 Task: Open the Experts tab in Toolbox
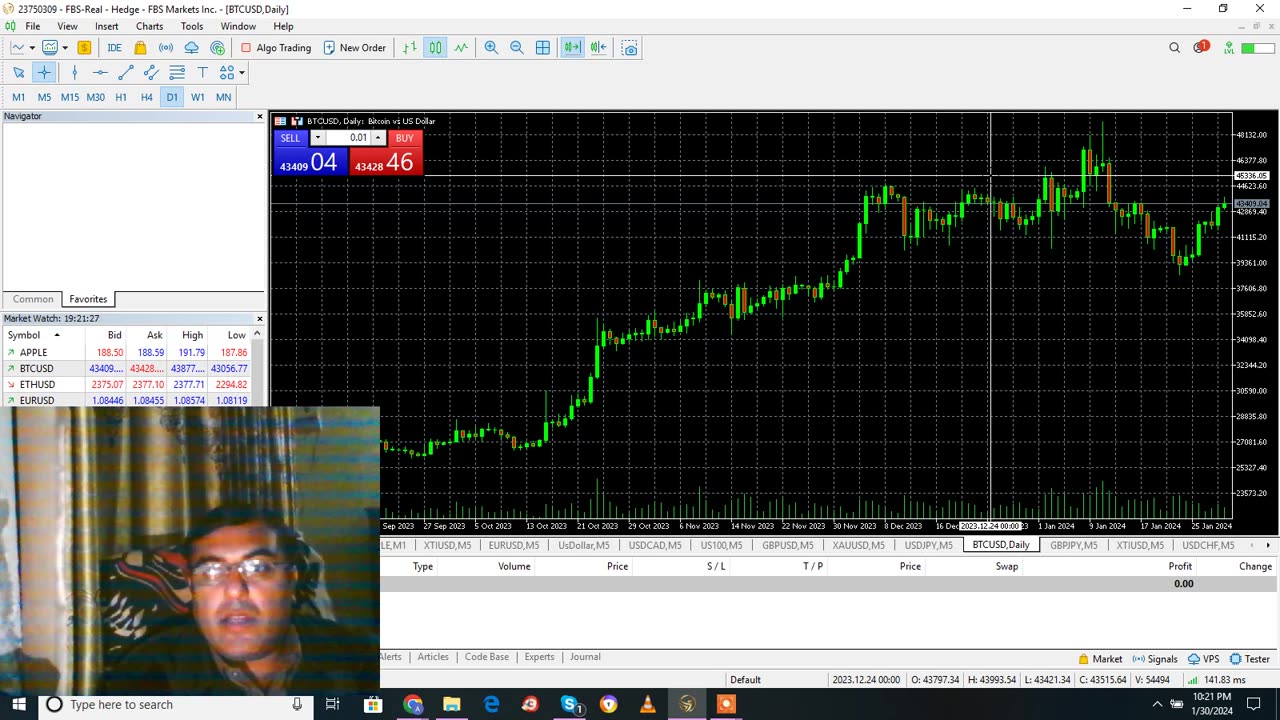click(x=539, y=657)
